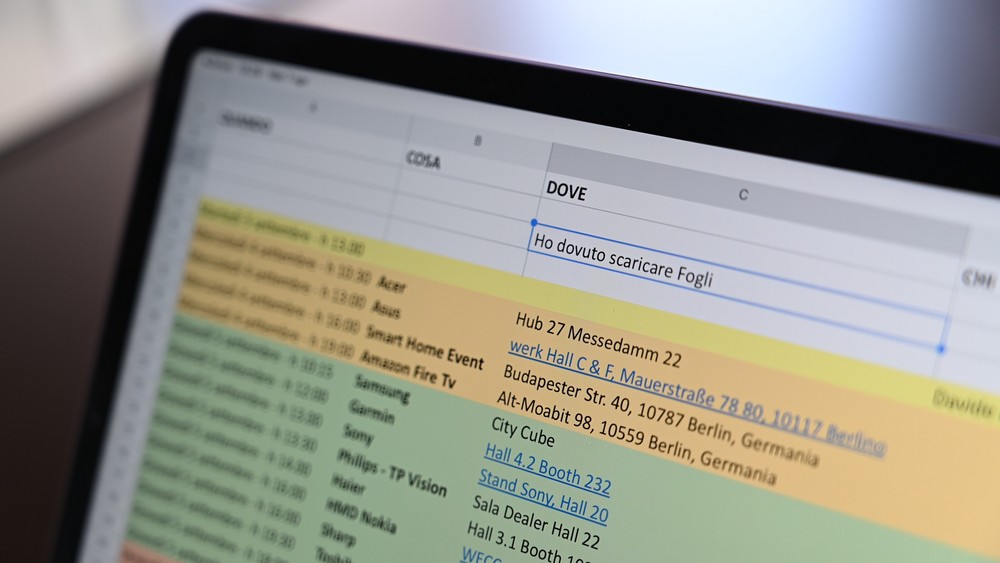
Task: Select column C header
Action: pos(744,194)
